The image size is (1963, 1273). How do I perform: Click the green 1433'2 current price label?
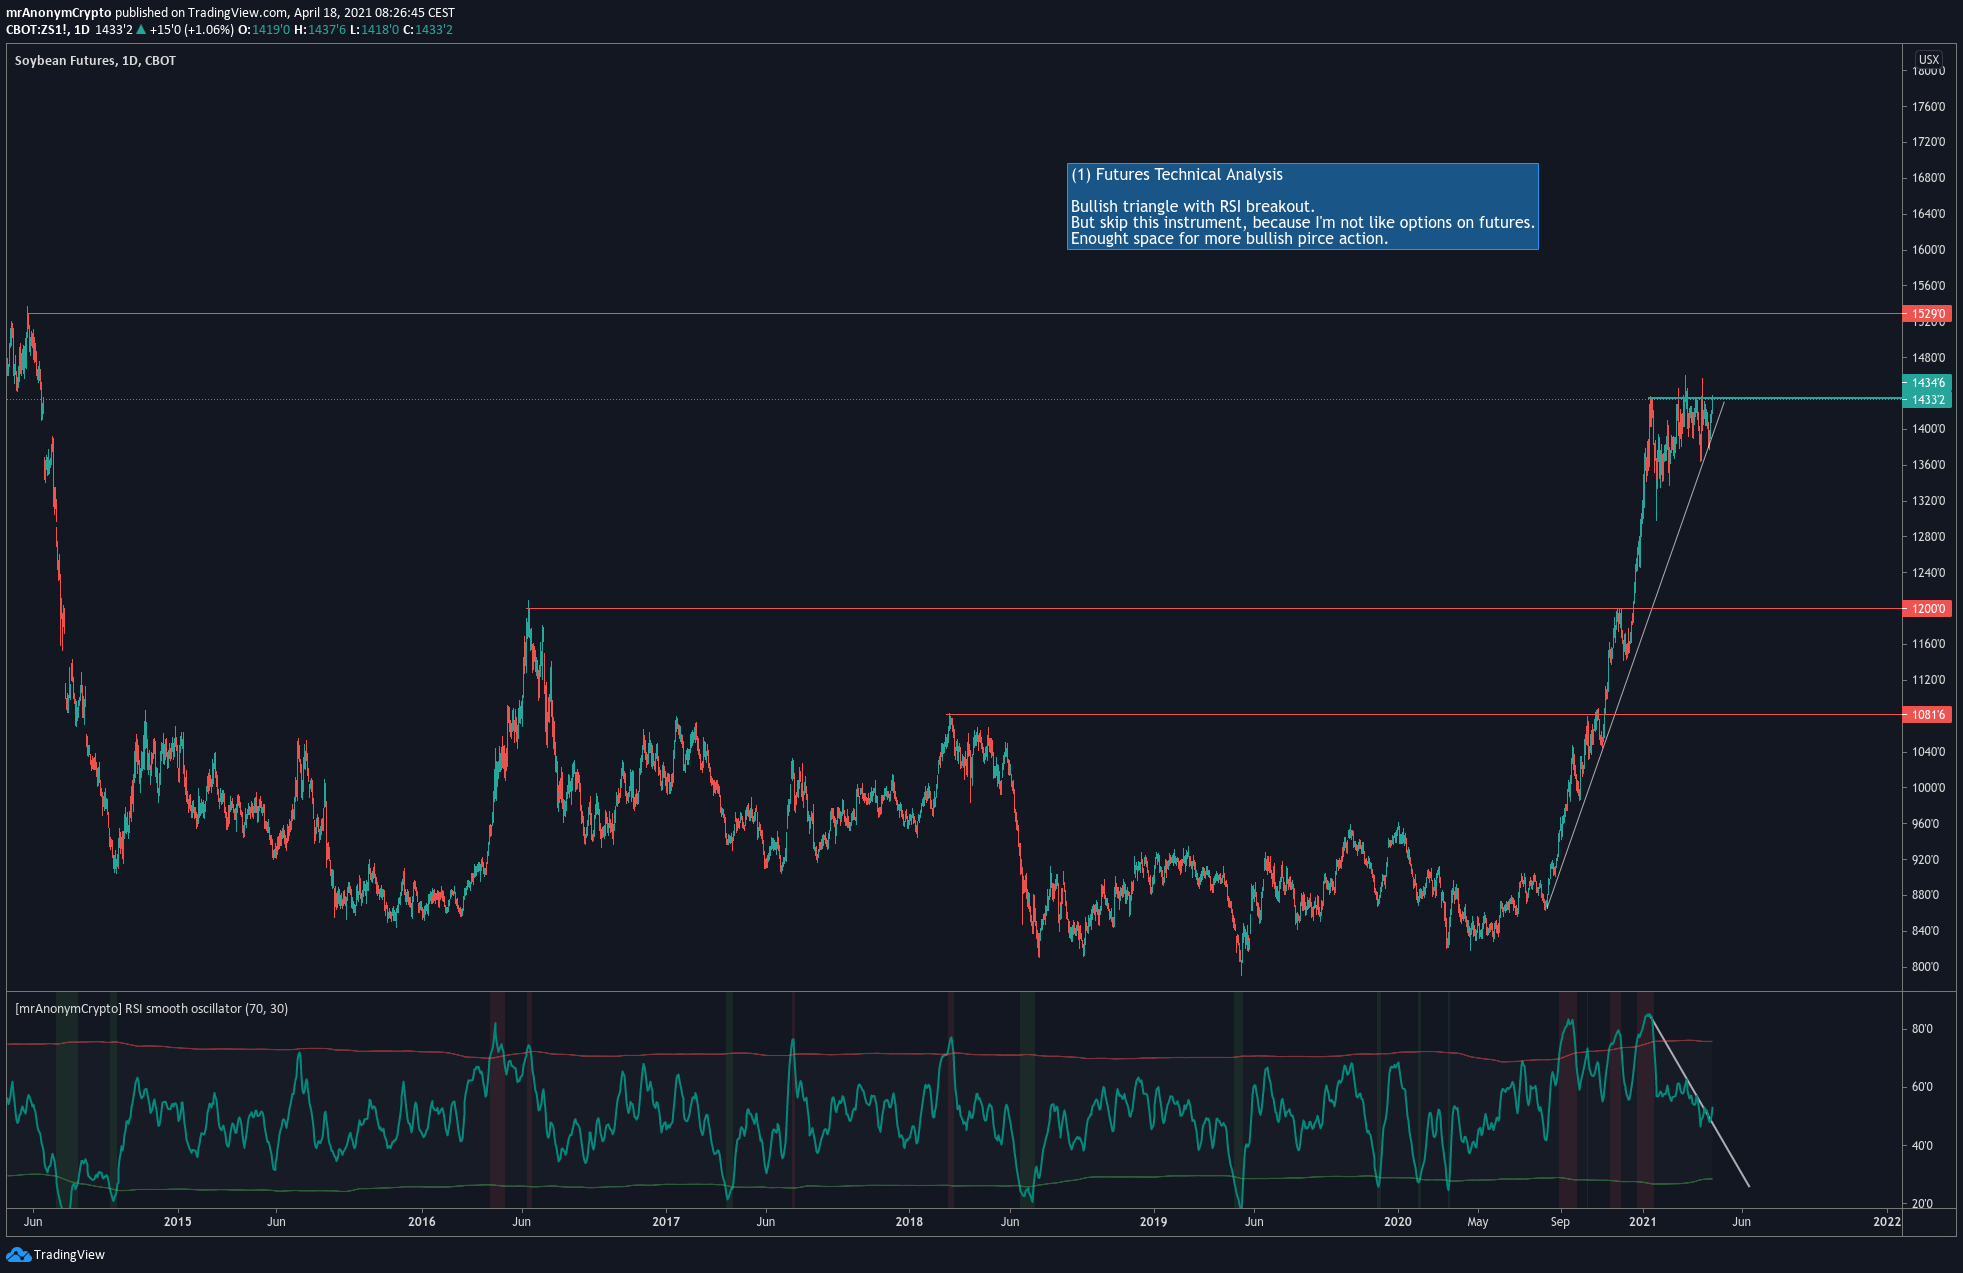[x=1928, y=400]
